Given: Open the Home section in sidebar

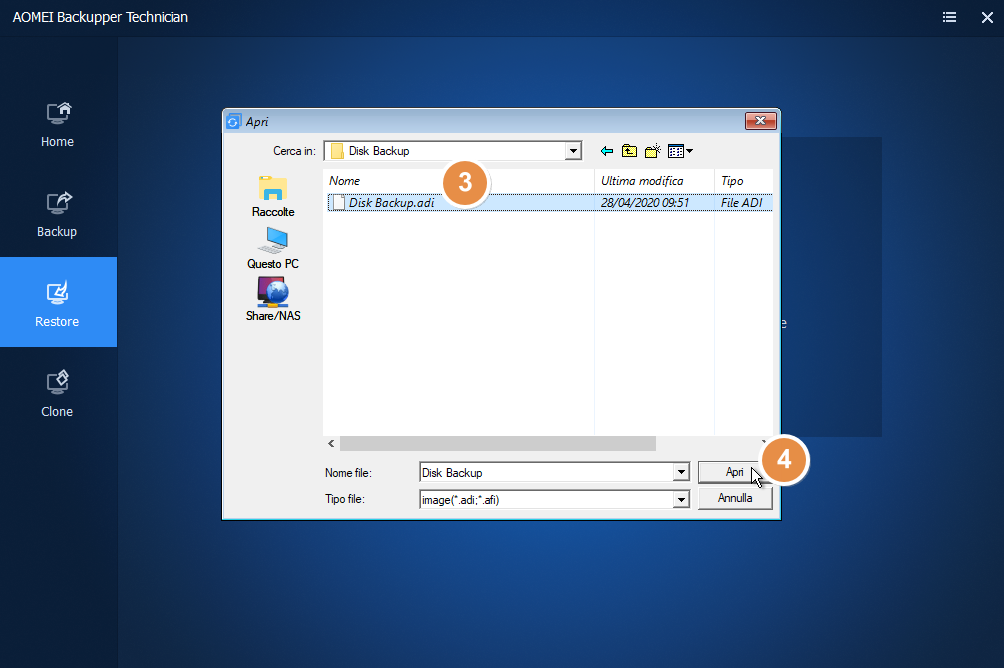Looking at the screenshot, I should 58,126.
